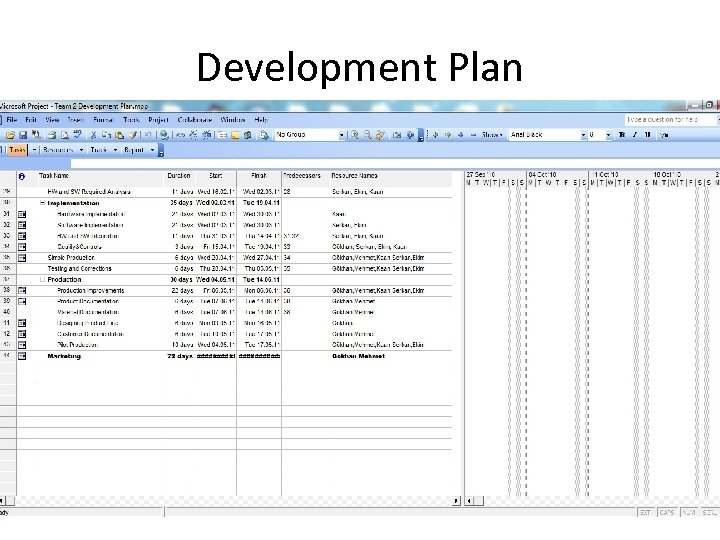The image size is (720, 540).
Task: Click the yellow Task Notes icon
Action: tap(235, 135)
